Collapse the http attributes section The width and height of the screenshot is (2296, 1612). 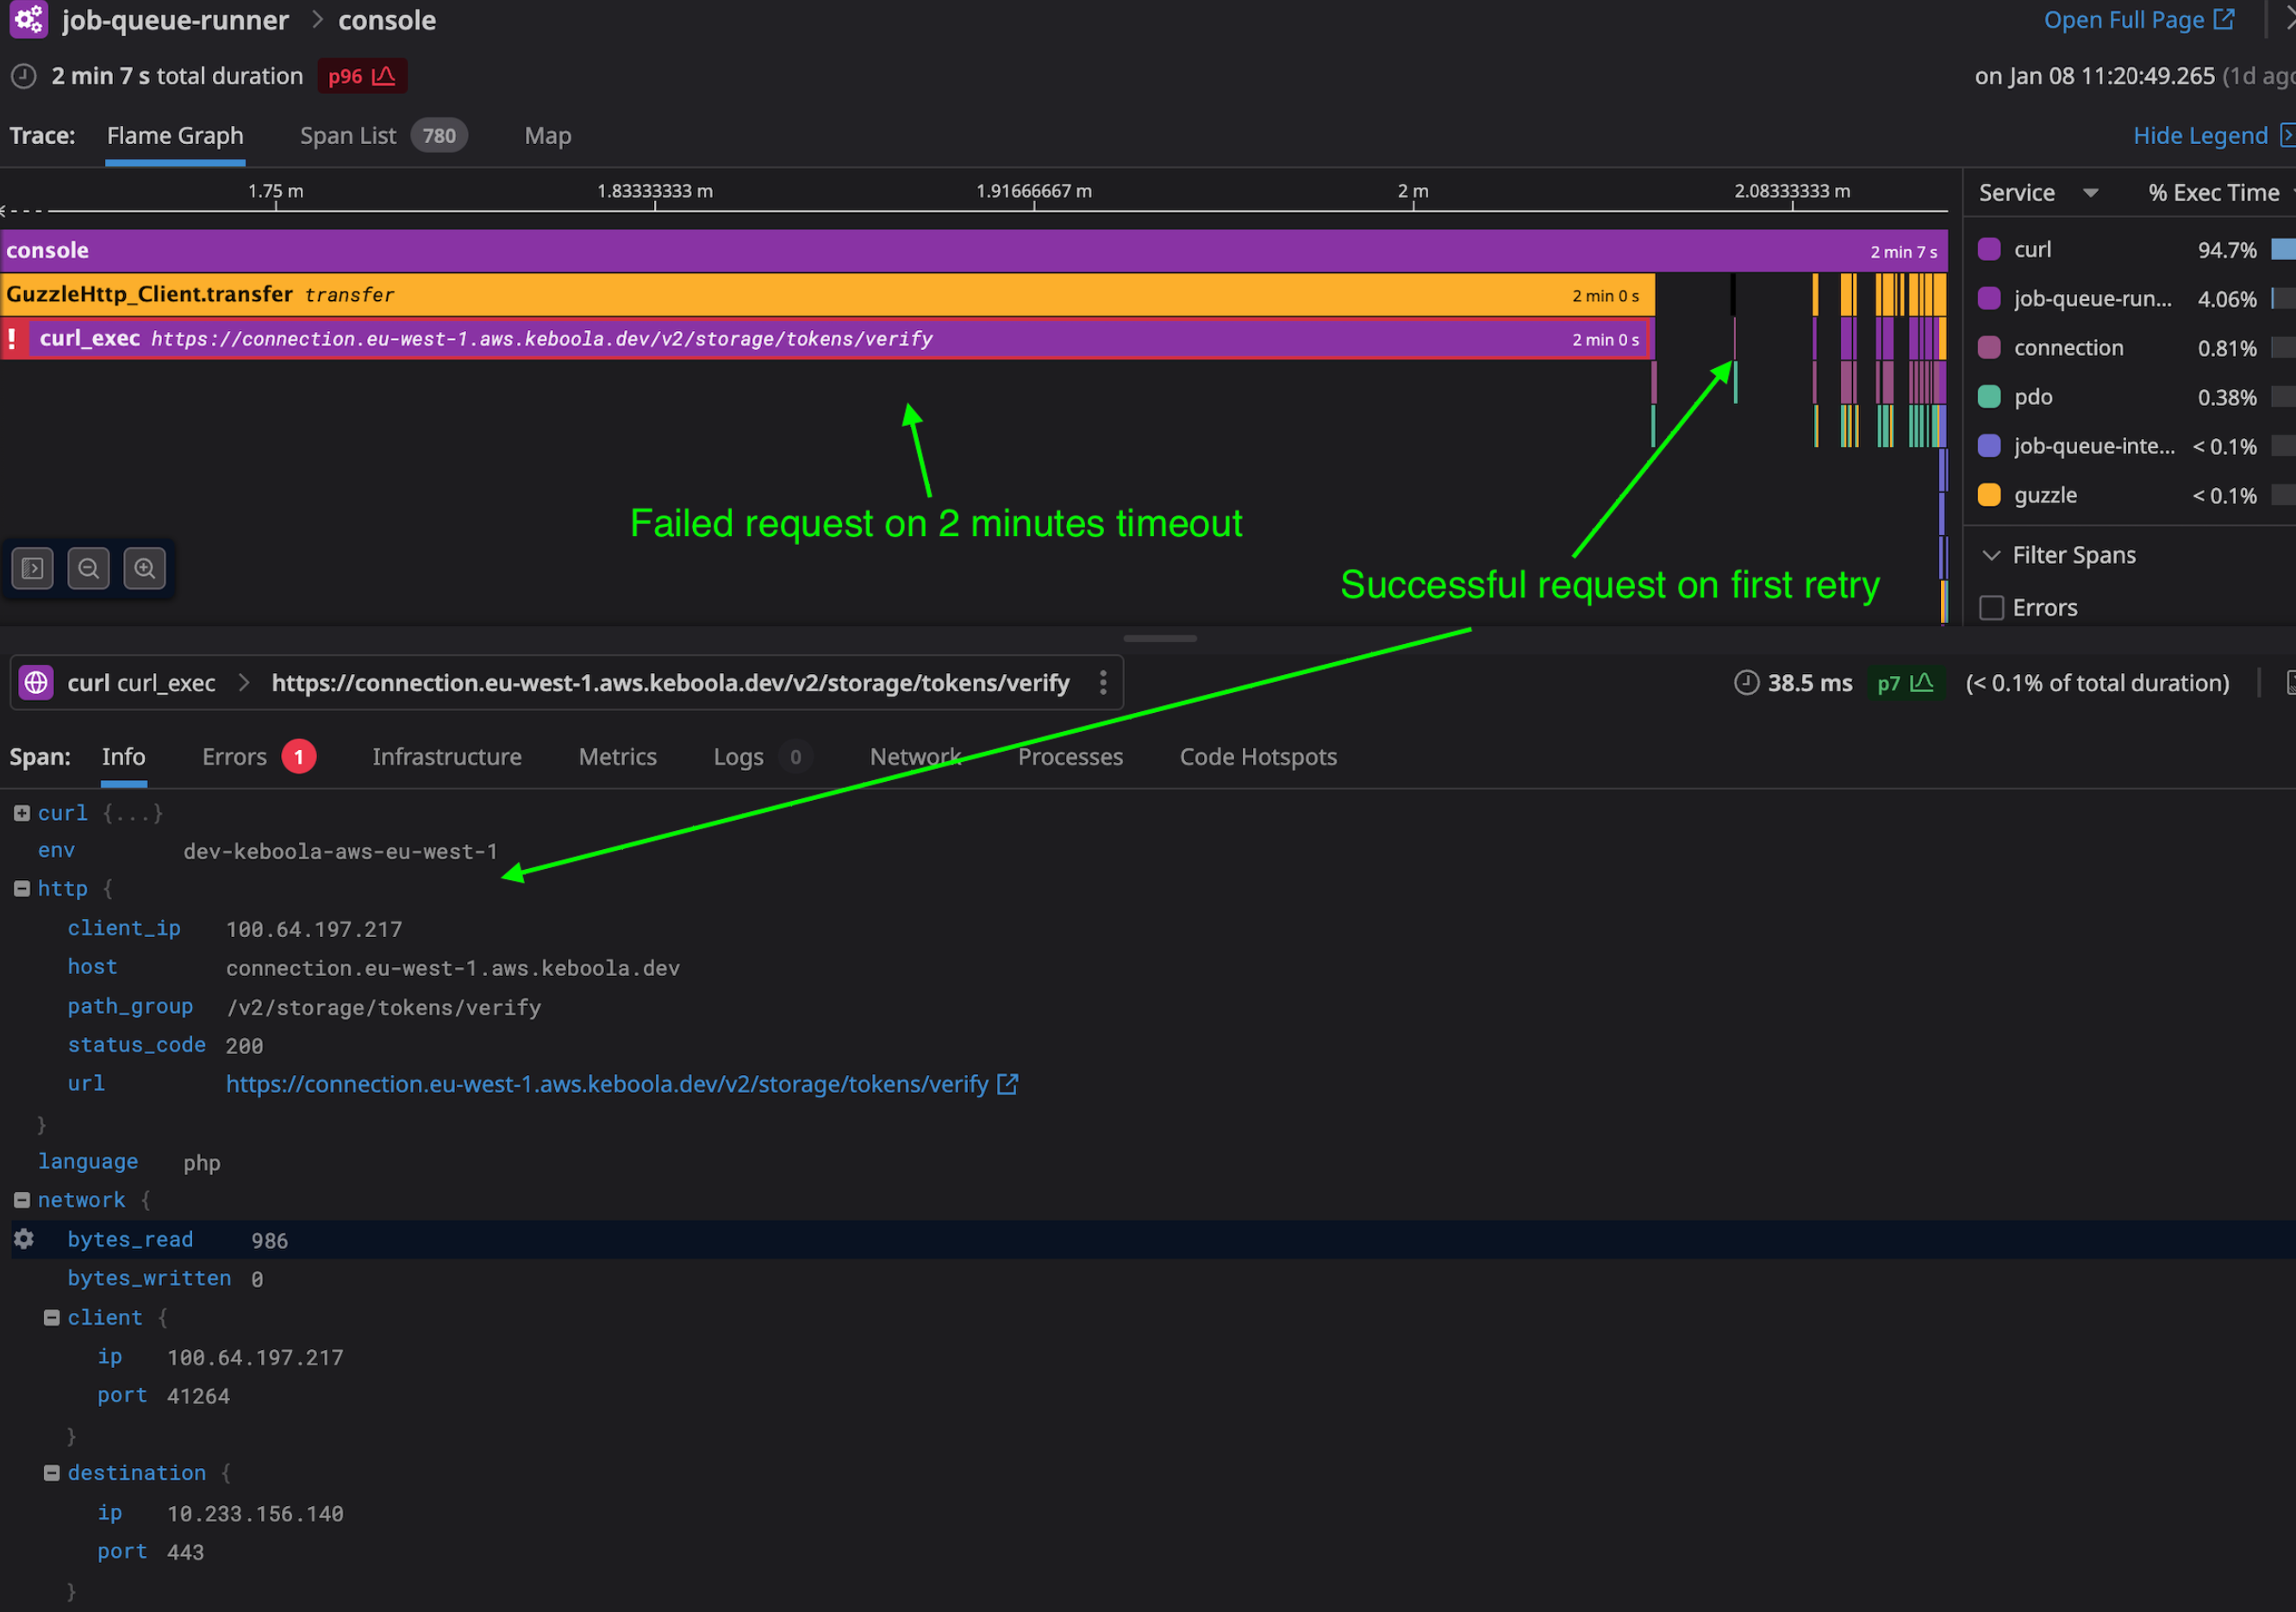coord(21,888)
